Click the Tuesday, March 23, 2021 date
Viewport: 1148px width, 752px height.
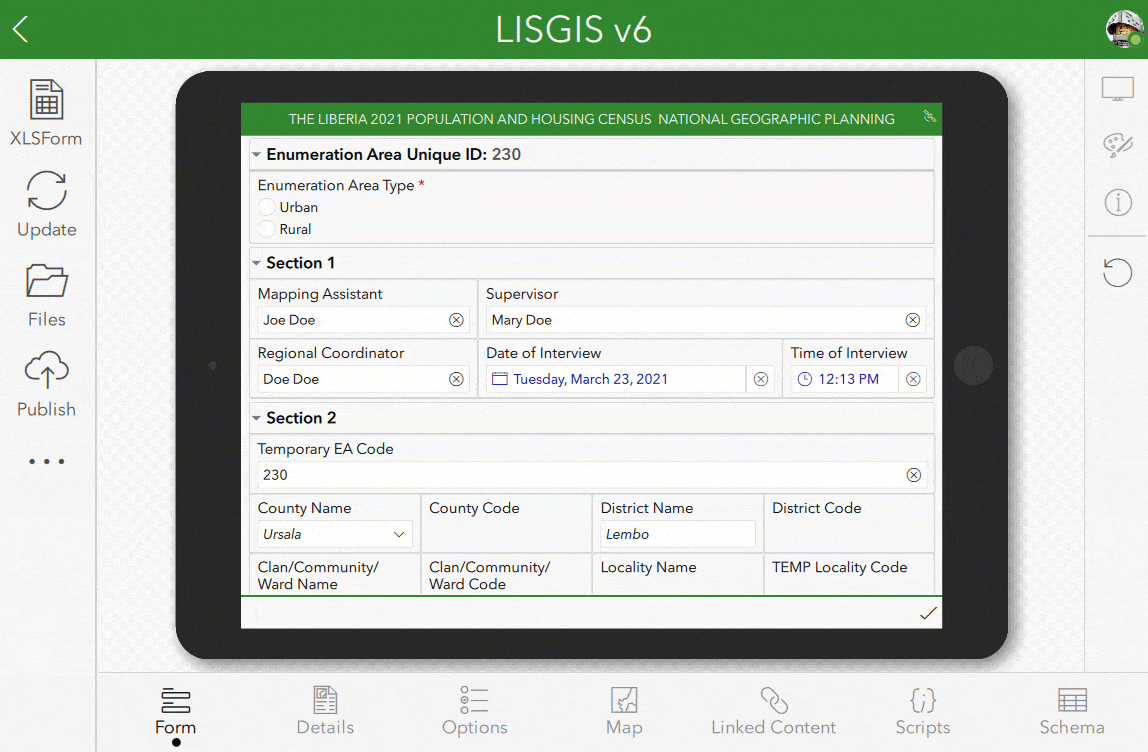point(590,379)
